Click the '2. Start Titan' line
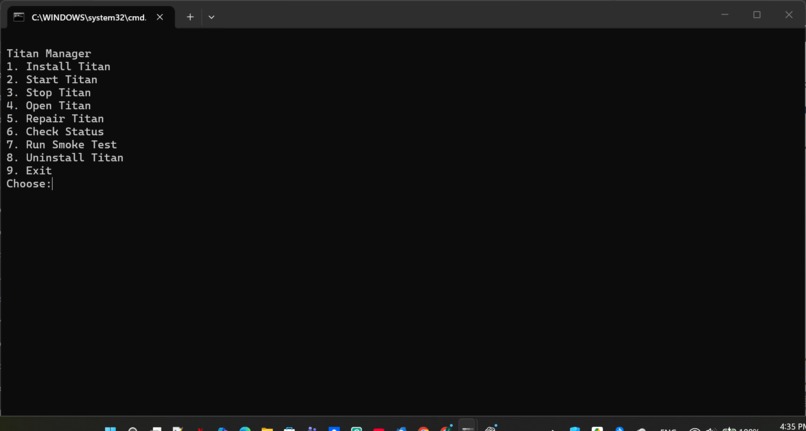The width and height of the screenshot is (806, 431). [52, 80]
